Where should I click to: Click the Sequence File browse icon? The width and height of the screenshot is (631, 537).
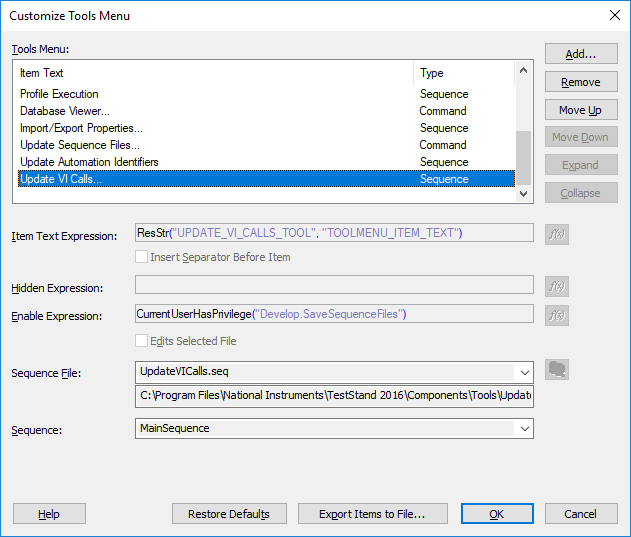coord(557,370)
